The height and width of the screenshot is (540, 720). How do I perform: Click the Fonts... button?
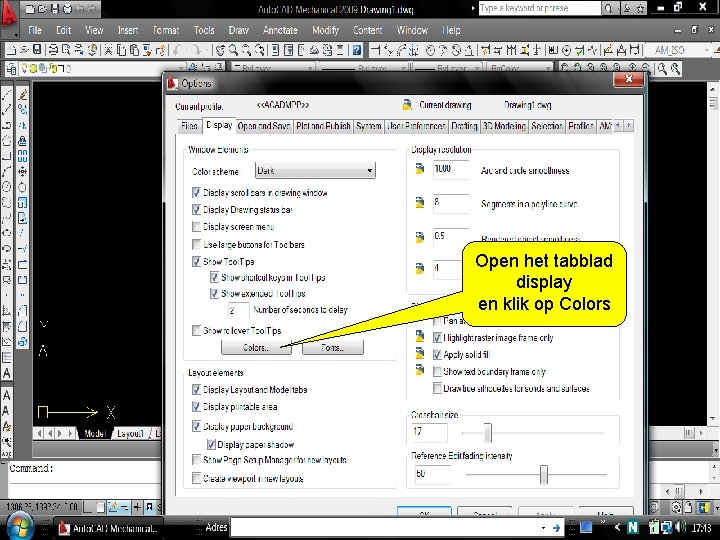(x=333, y=348)
